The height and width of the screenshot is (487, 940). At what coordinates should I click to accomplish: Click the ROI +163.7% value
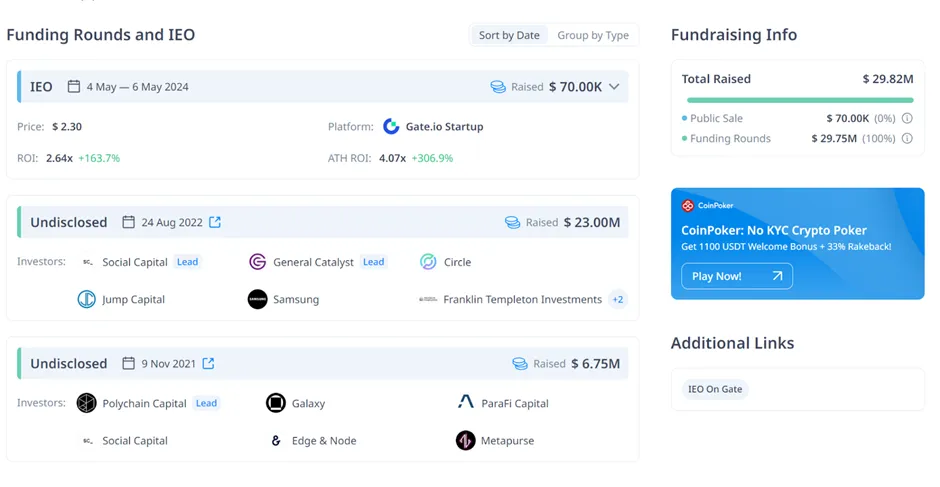(99, 158)
